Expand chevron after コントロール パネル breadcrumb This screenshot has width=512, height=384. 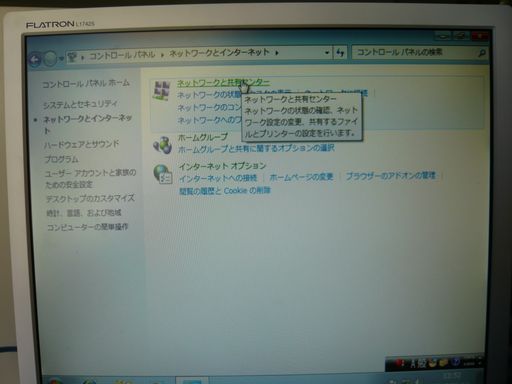(x=162, y=55)
